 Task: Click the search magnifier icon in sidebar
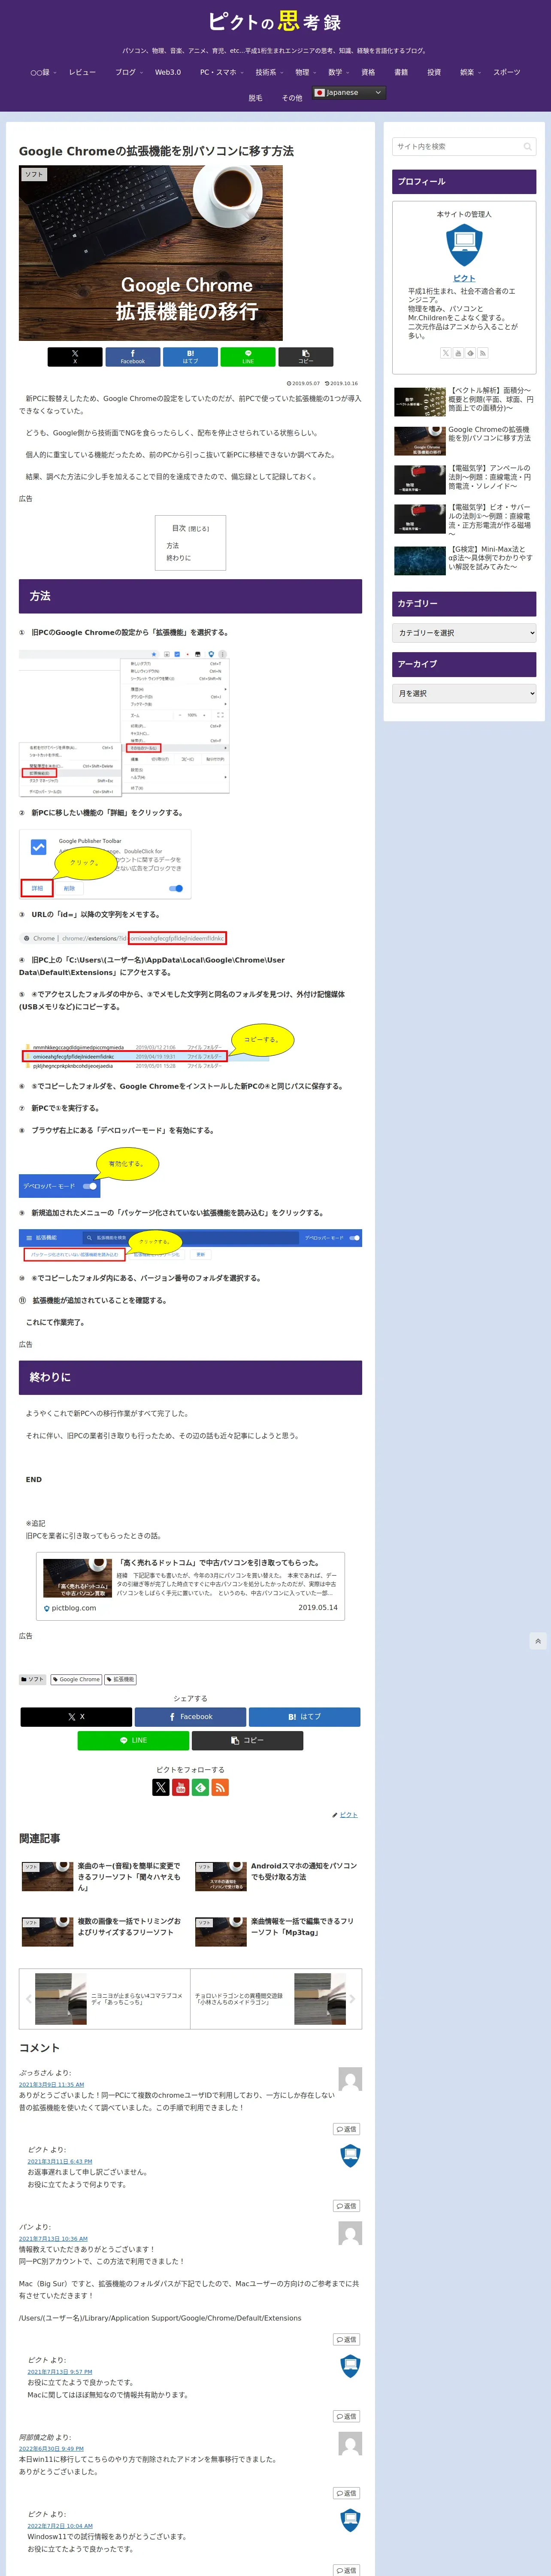coord(527,147)
